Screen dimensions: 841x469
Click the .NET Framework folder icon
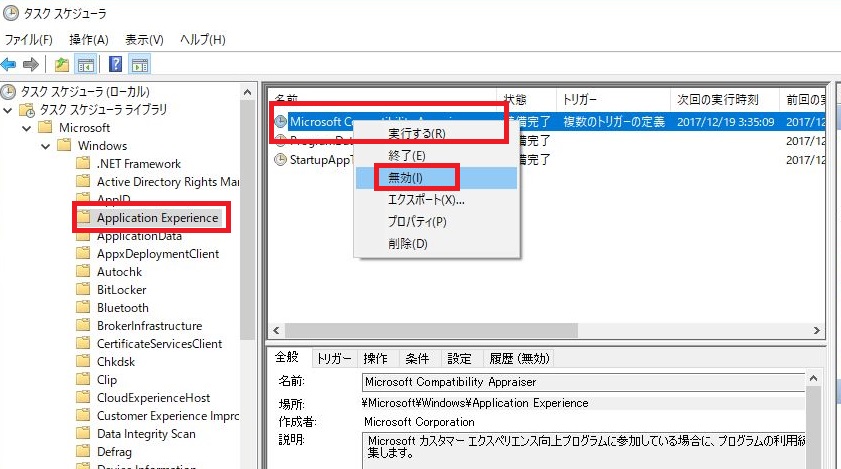[x=83, y=163]
